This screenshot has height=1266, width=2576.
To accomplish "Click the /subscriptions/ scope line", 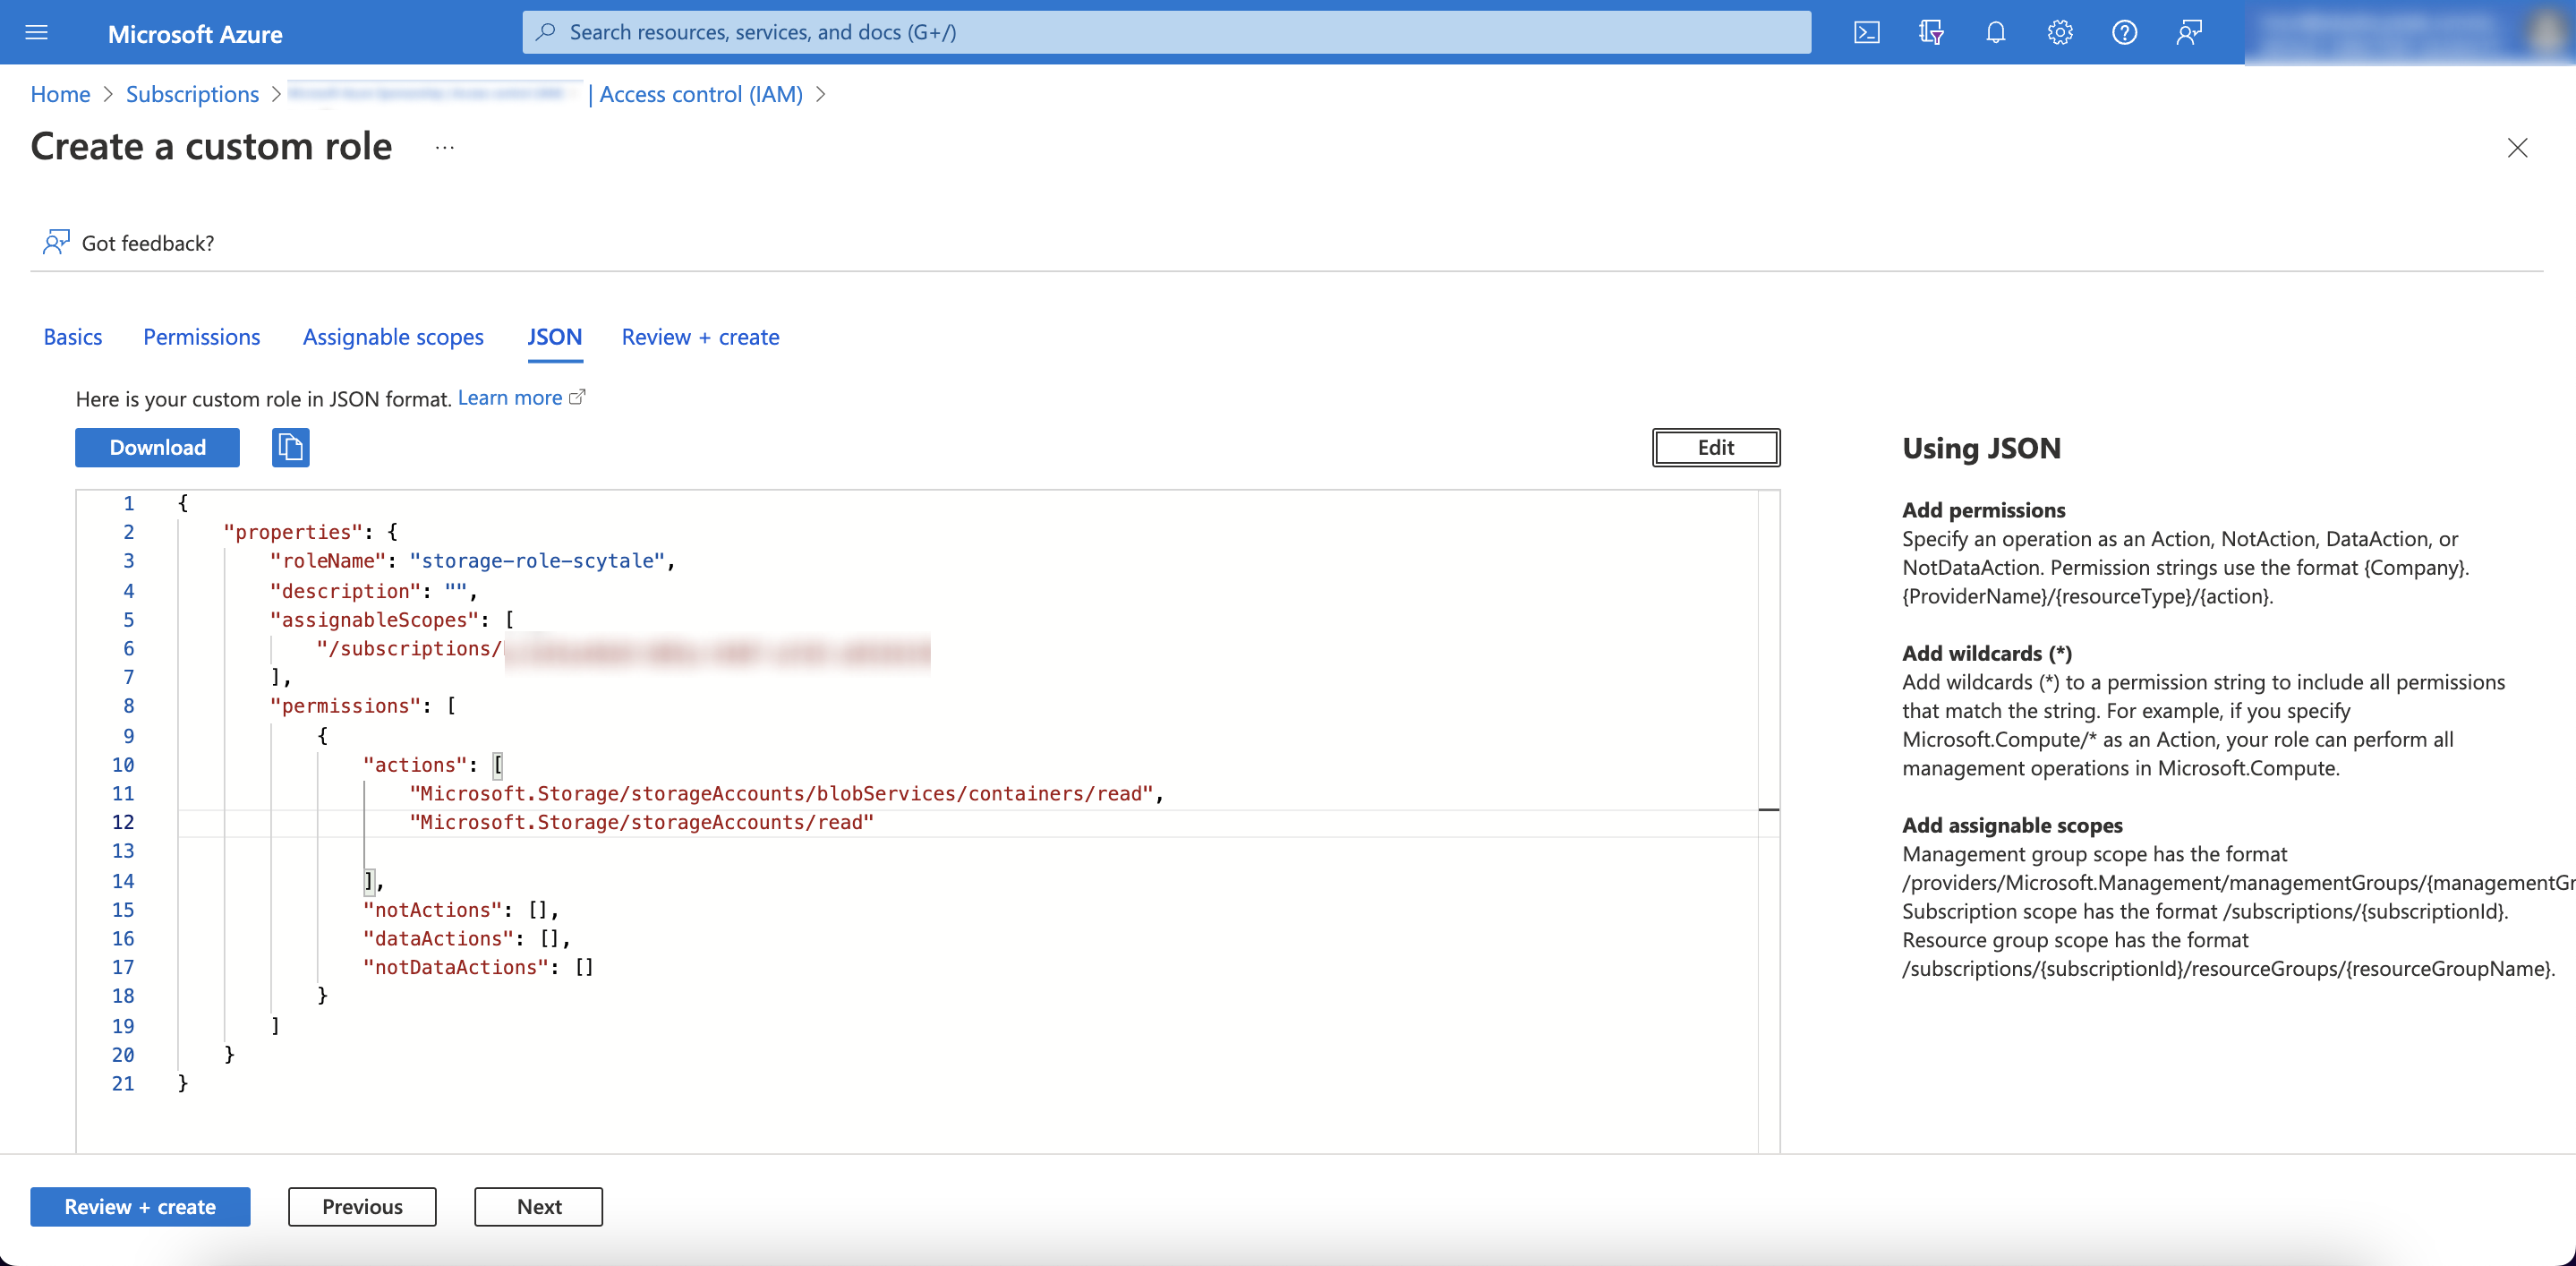I will tap(623, 649).
